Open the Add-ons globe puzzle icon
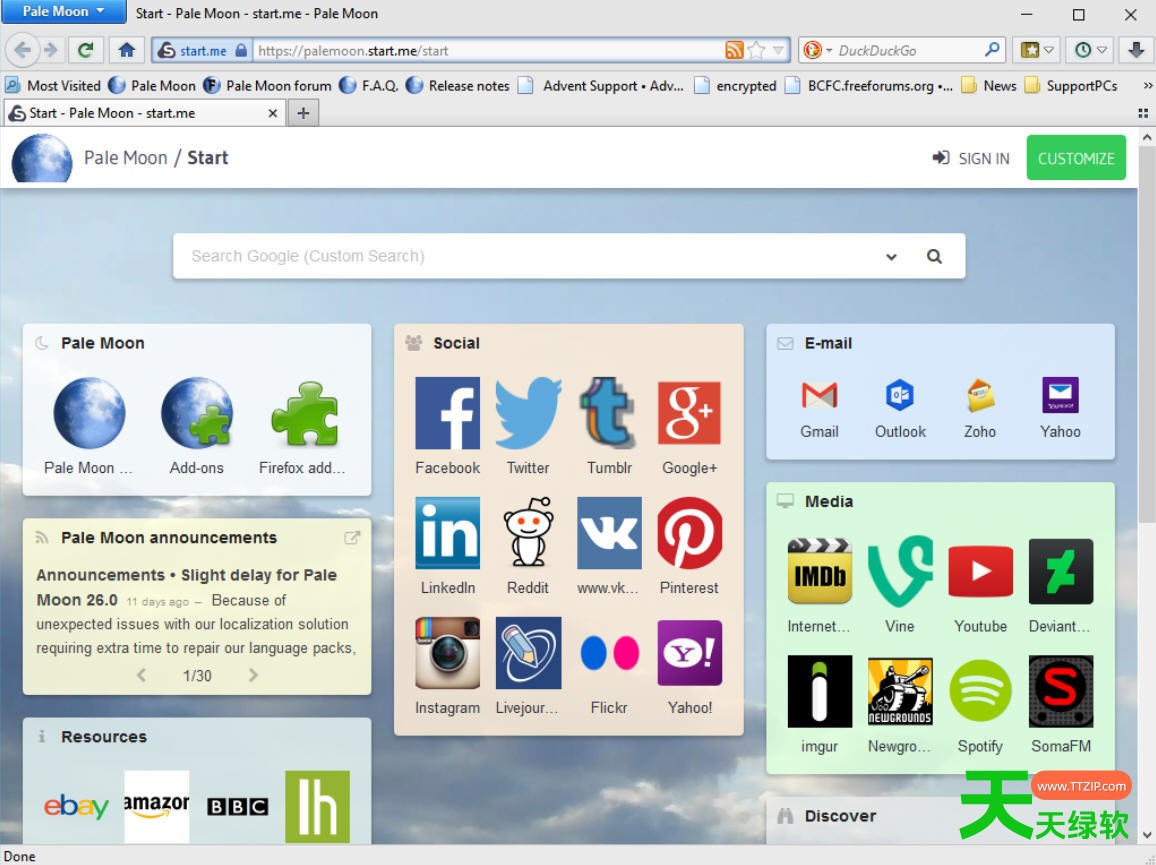1156x865 pixels. click(197, 413)
